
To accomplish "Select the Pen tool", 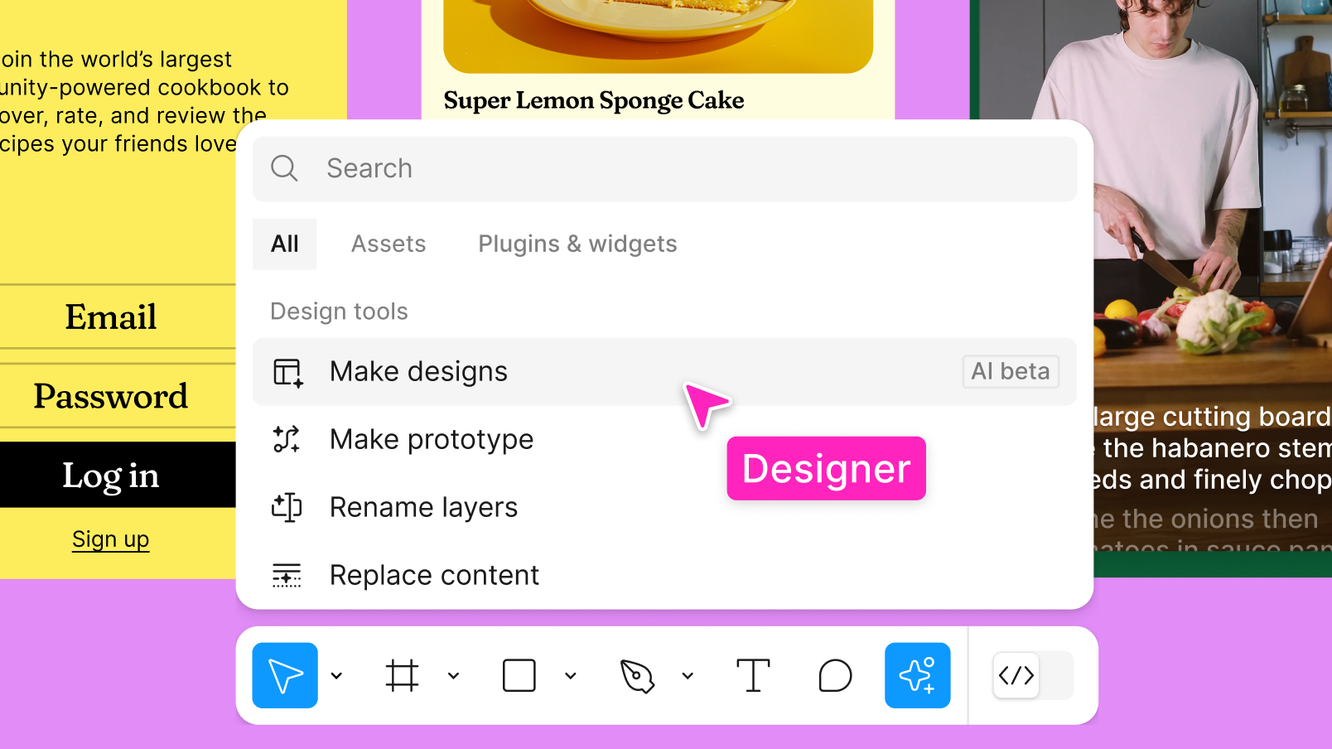I will coord(637,676).
